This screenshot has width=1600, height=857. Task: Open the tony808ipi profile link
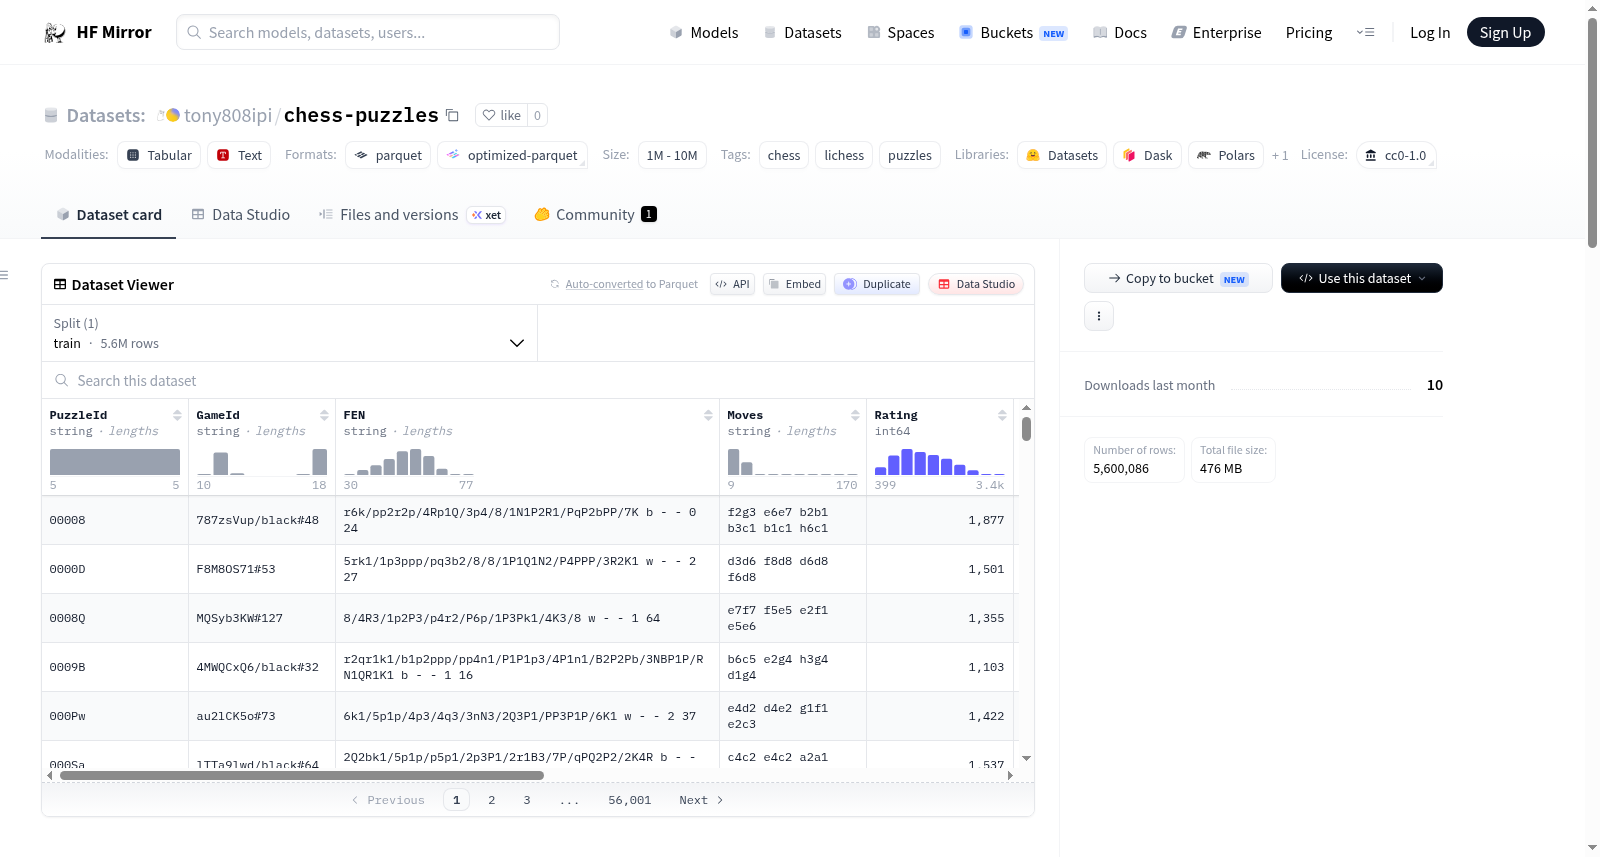point(228,115)
